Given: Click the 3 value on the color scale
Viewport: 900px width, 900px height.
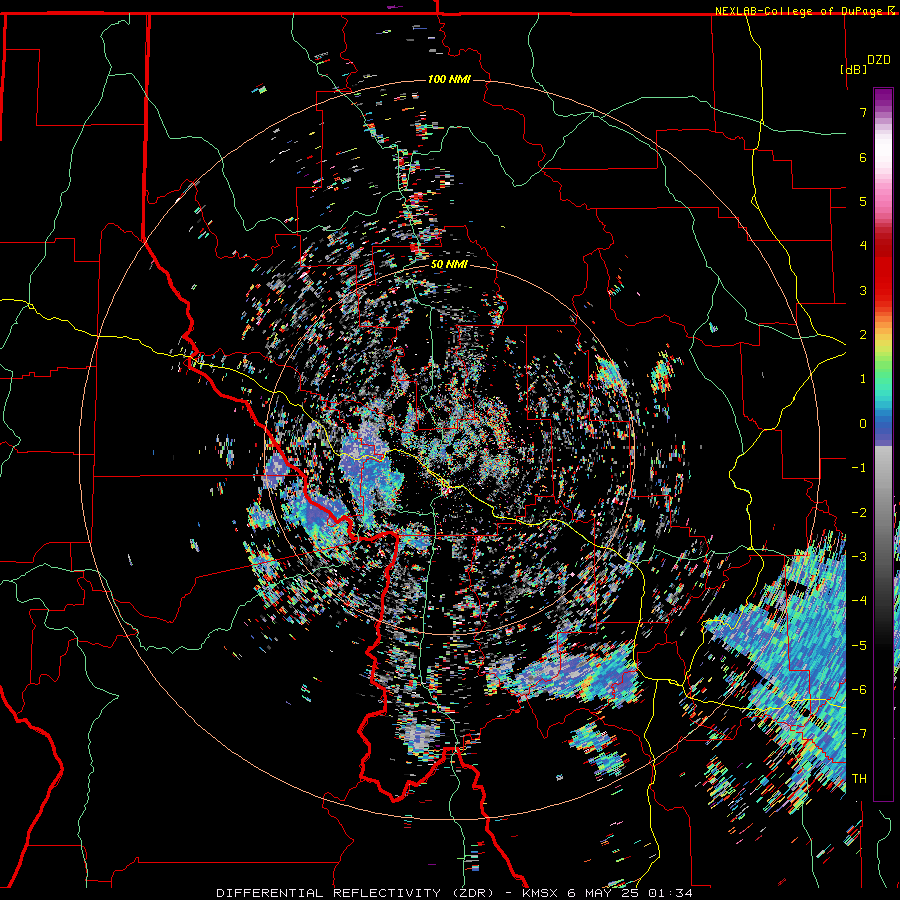Looking at the screenshot, I should tap(863, 290).
